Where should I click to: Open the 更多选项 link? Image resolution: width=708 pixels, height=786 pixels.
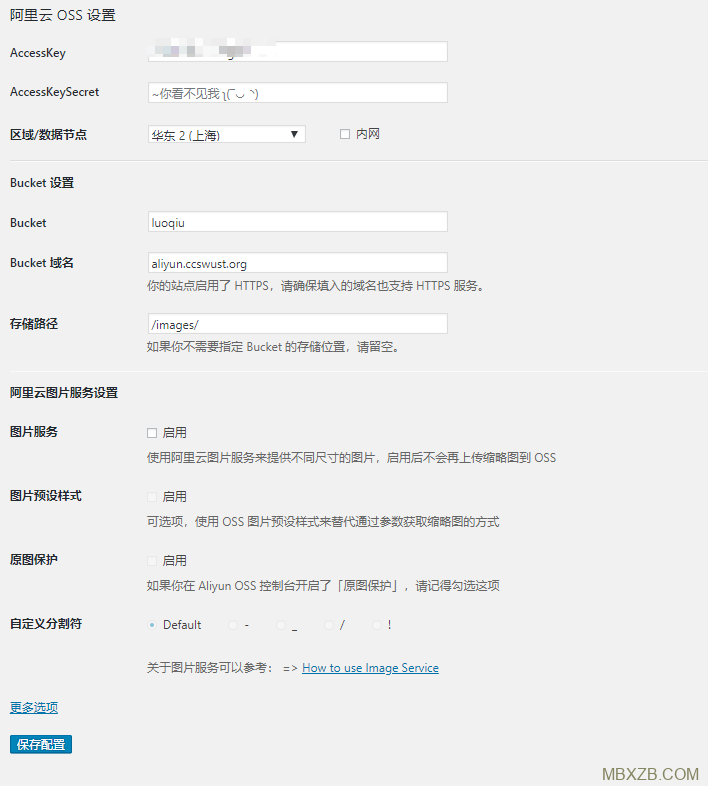pos(34,707)
